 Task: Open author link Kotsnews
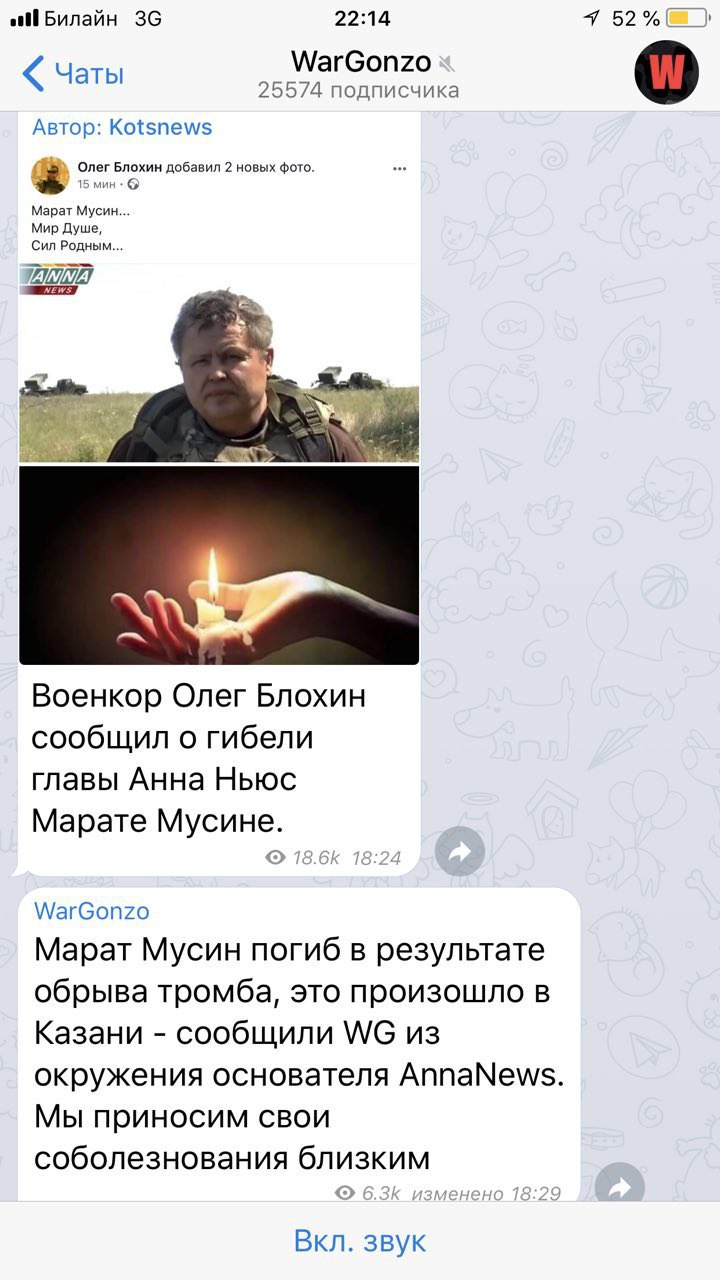160,127
